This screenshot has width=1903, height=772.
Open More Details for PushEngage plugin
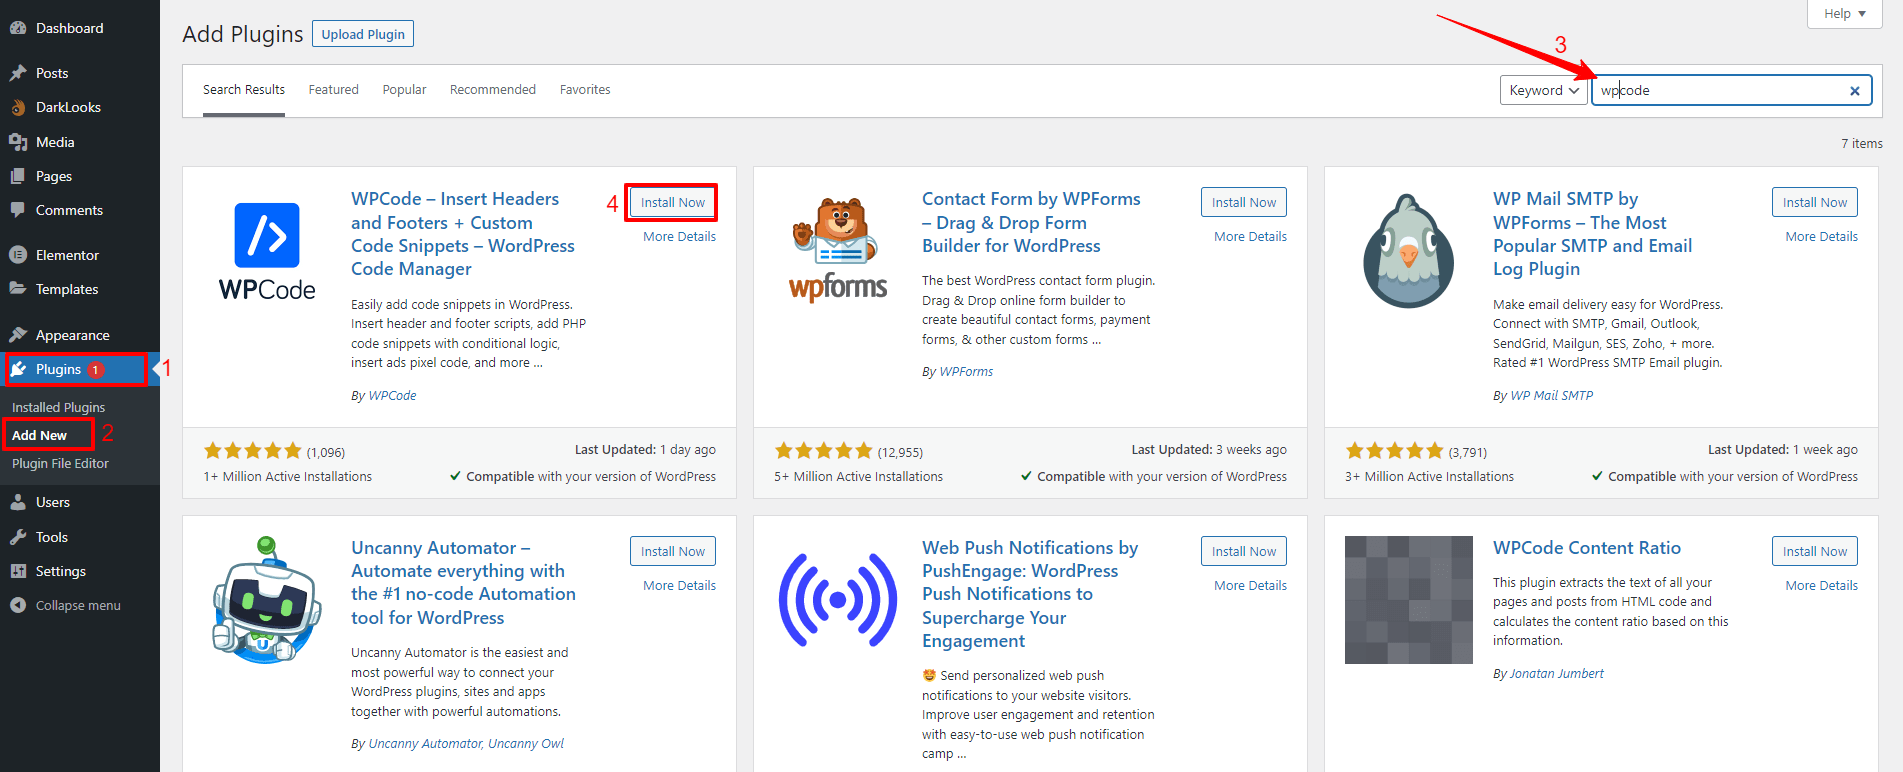[1251, 586]
